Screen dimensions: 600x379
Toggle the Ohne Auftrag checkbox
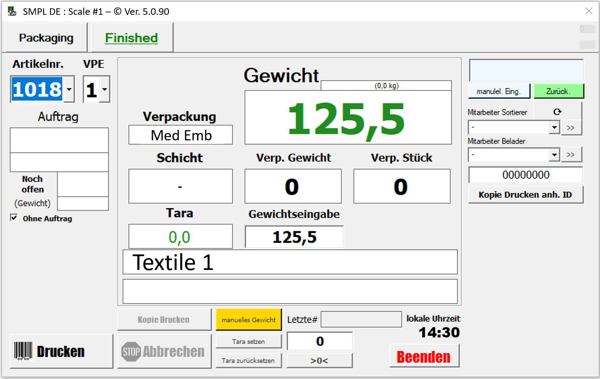pos(14,218)
